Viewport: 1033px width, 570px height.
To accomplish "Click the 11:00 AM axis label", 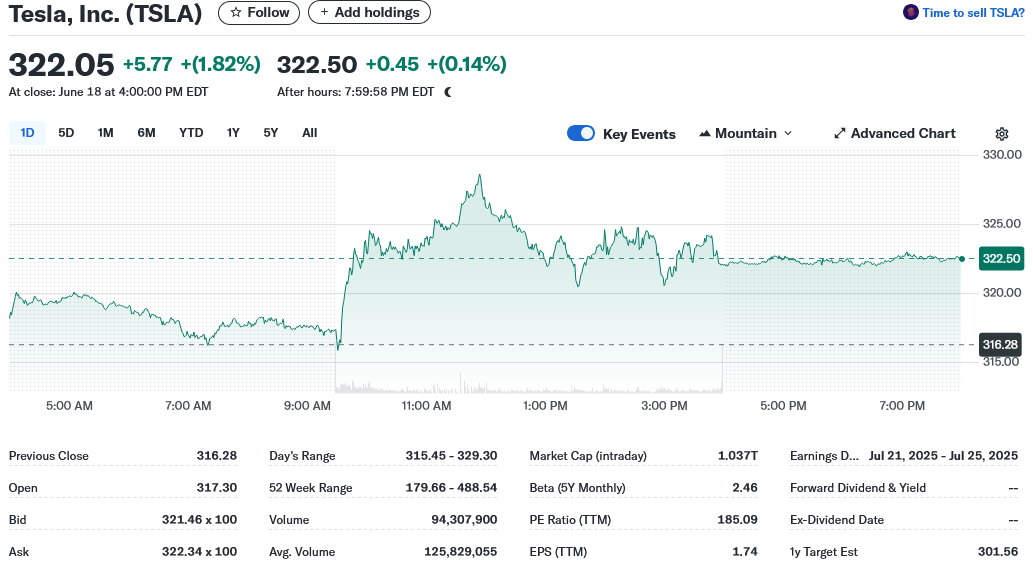I will coord(426,406).
